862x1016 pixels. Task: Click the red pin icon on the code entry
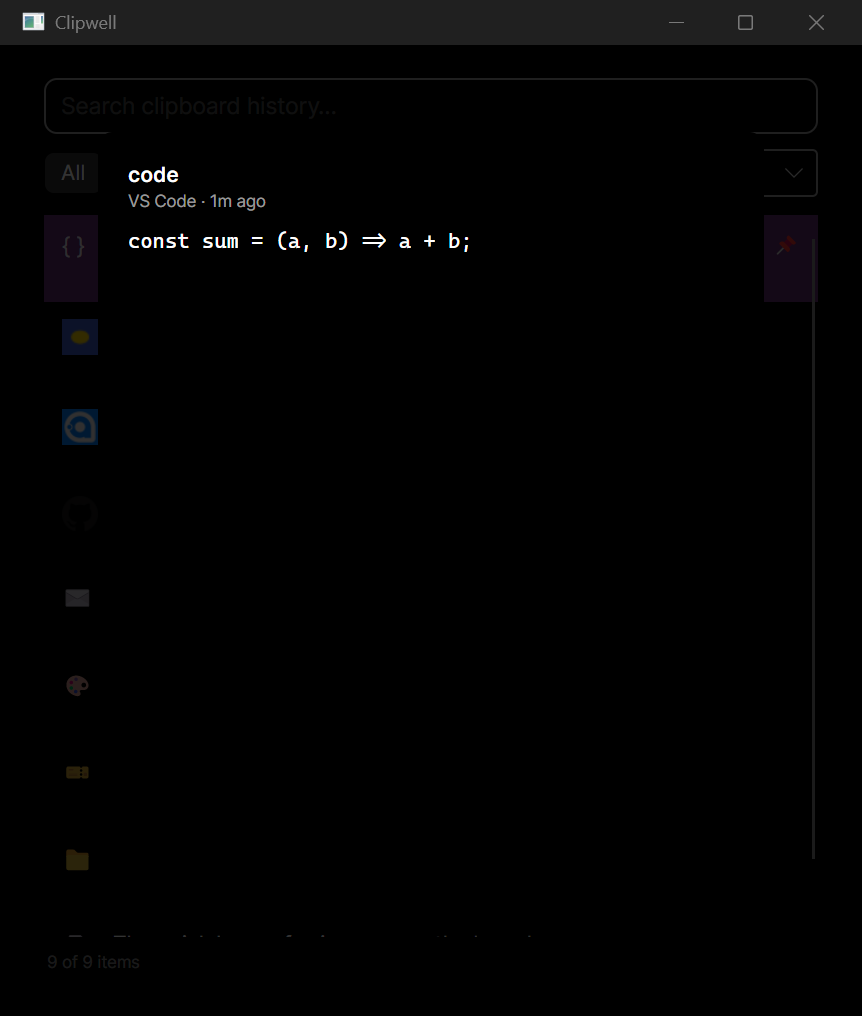pos(786,246)
